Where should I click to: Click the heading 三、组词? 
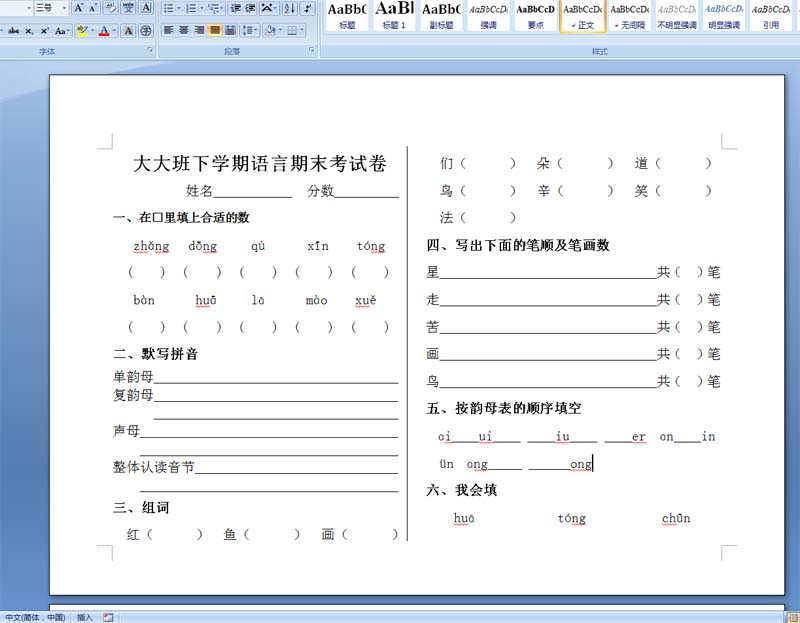[x=141, y=507]
